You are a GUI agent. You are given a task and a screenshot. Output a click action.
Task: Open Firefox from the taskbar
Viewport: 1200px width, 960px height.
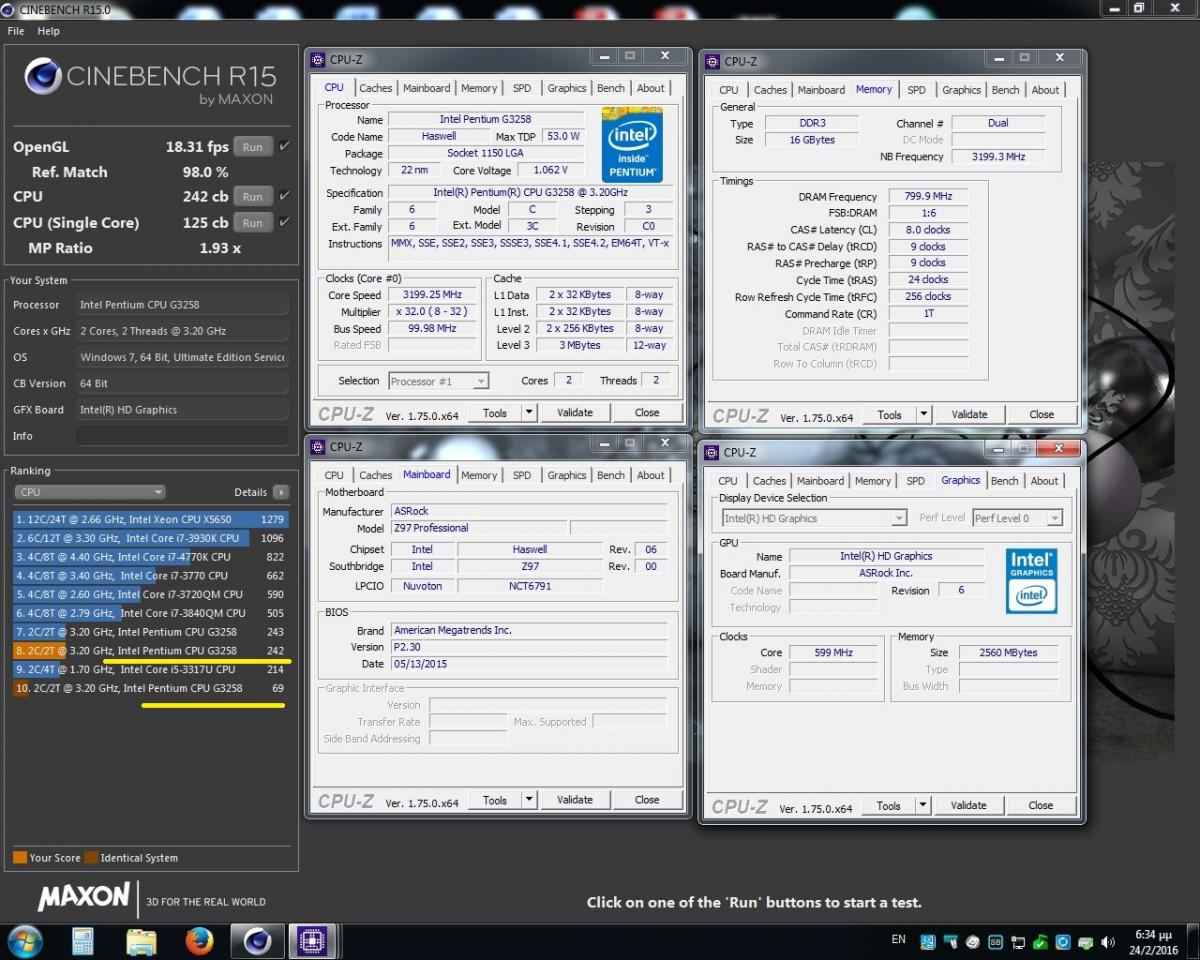pos(200,941)
